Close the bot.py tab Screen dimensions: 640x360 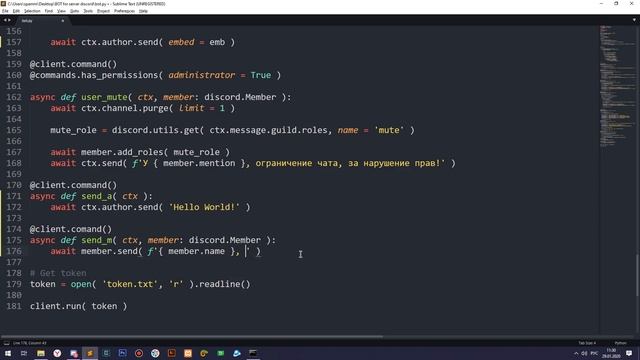(62, 20)
